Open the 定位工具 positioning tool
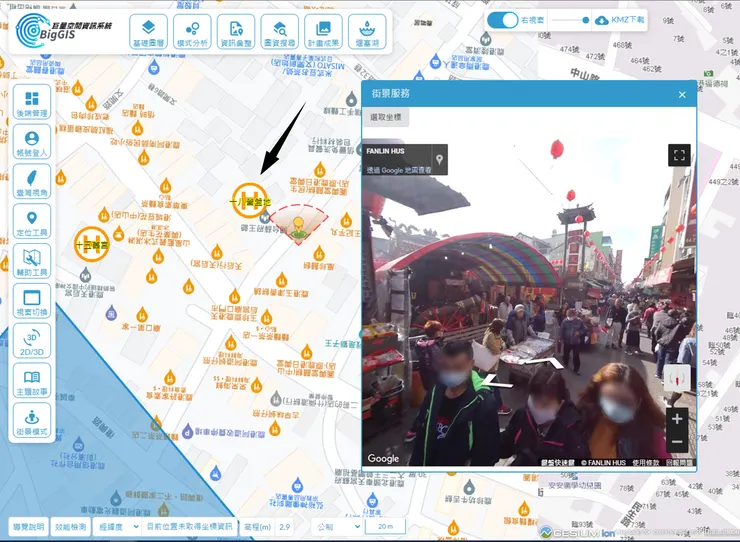Screen dimensions: 740x542 (32, 221)
